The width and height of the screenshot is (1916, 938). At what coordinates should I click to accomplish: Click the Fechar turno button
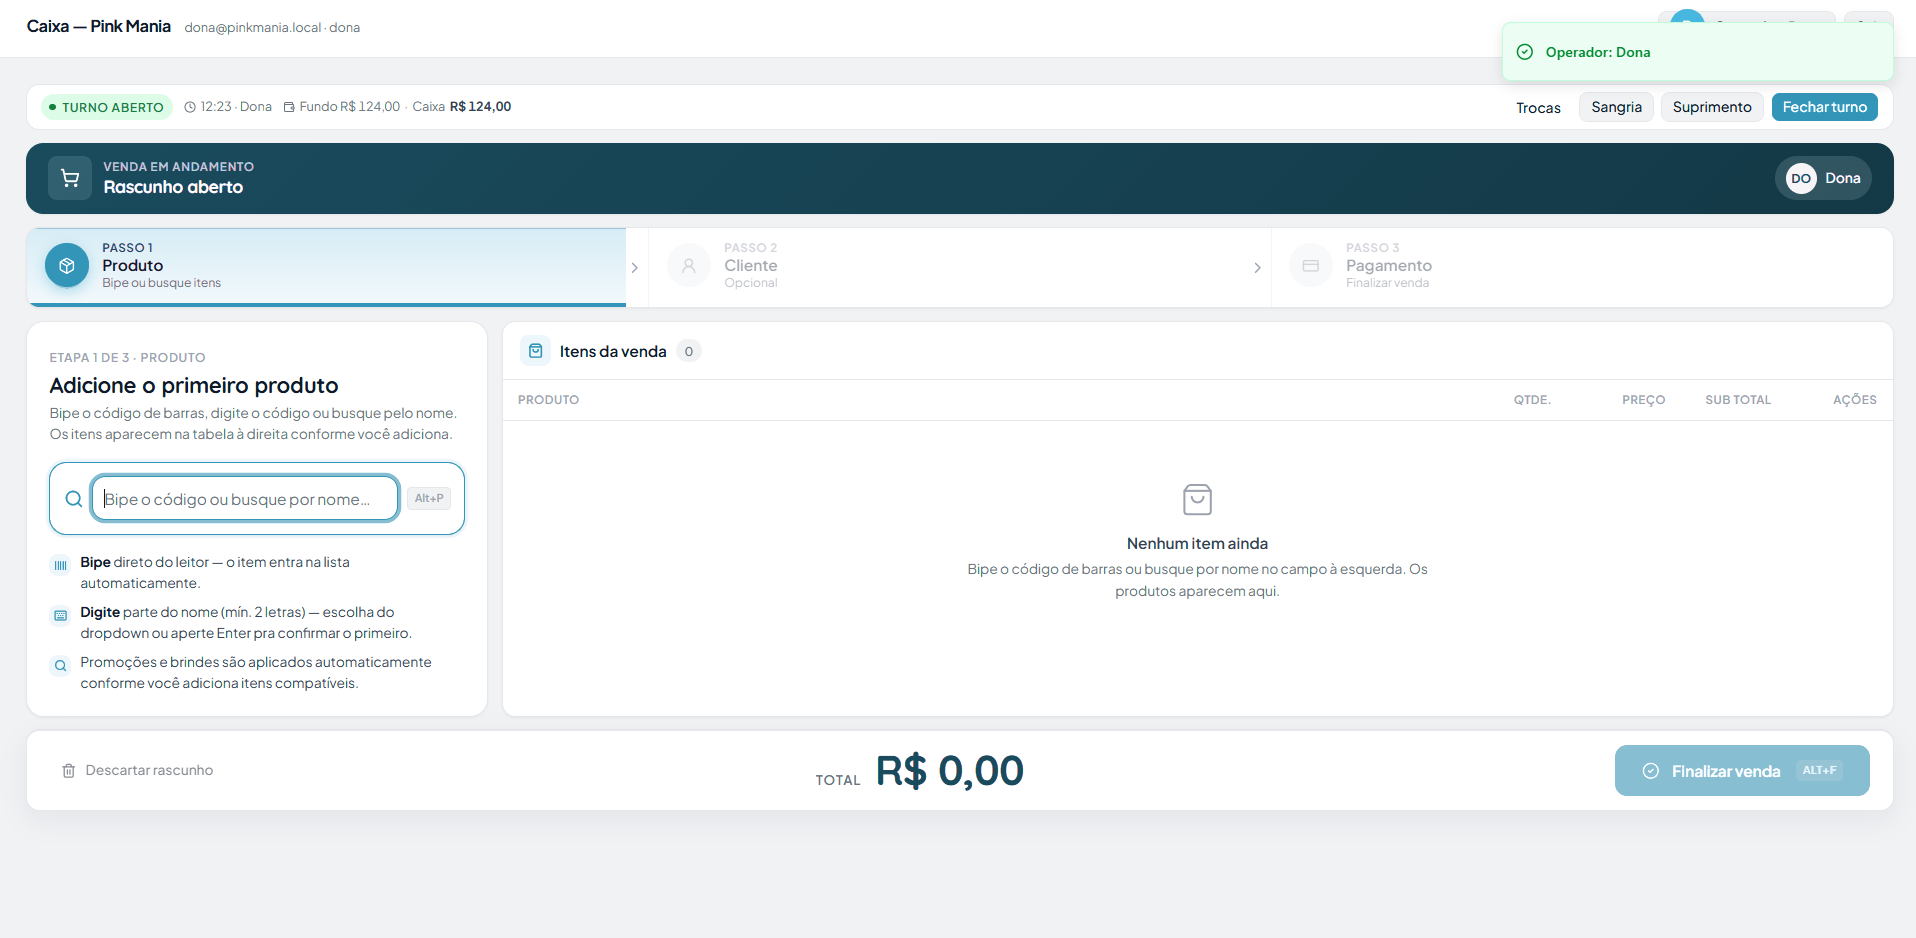[x=1825, y=107]
